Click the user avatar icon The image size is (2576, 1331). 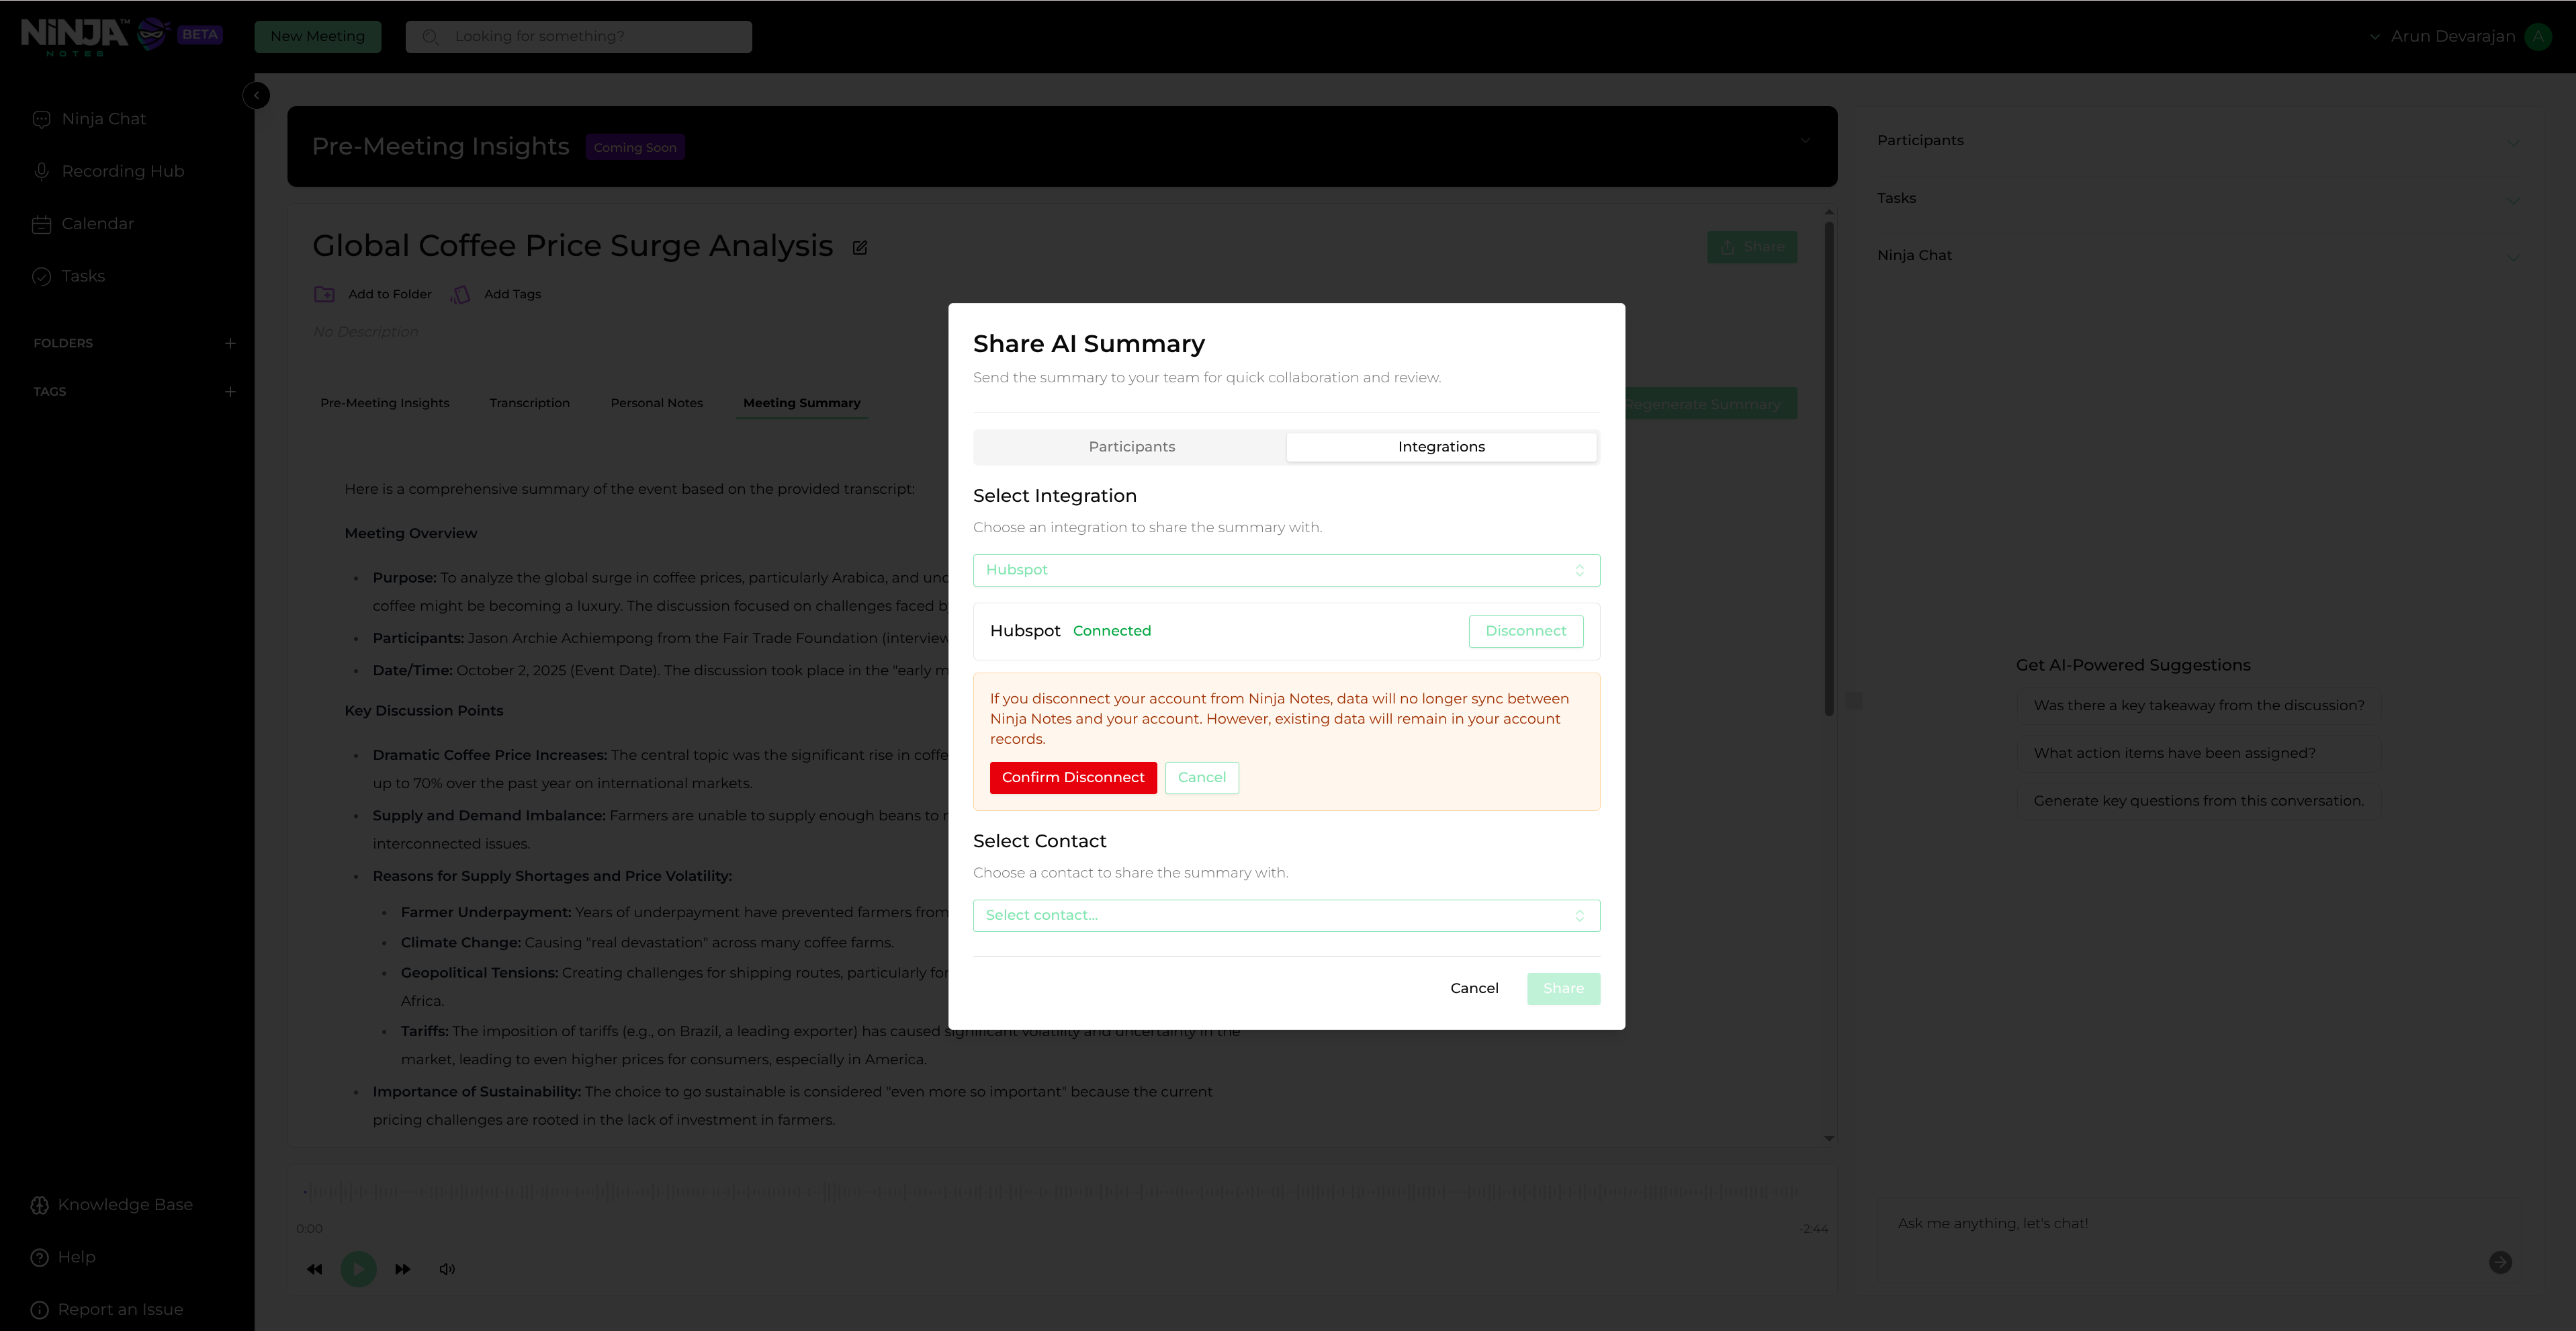pyautogui.click(x=2538, y=36)
